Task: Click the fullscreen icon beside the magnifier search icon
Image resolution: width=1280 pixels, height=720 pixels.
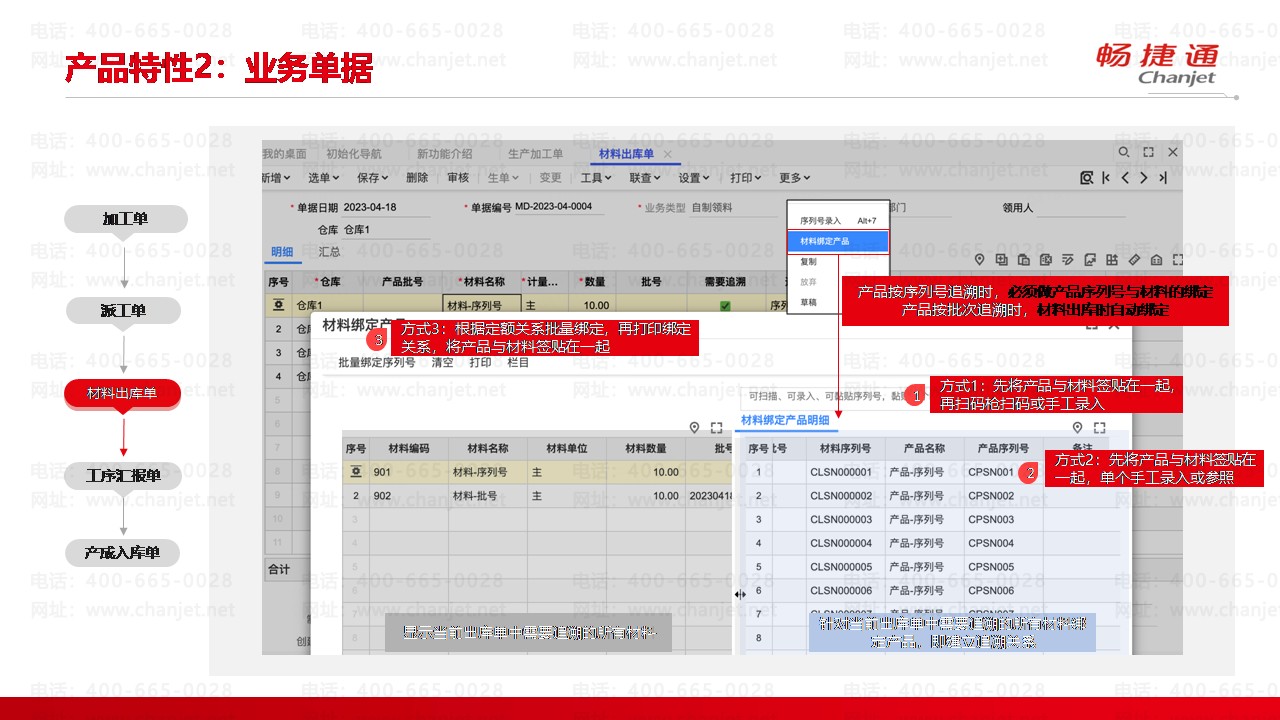Action: [x=1149, y=153]
